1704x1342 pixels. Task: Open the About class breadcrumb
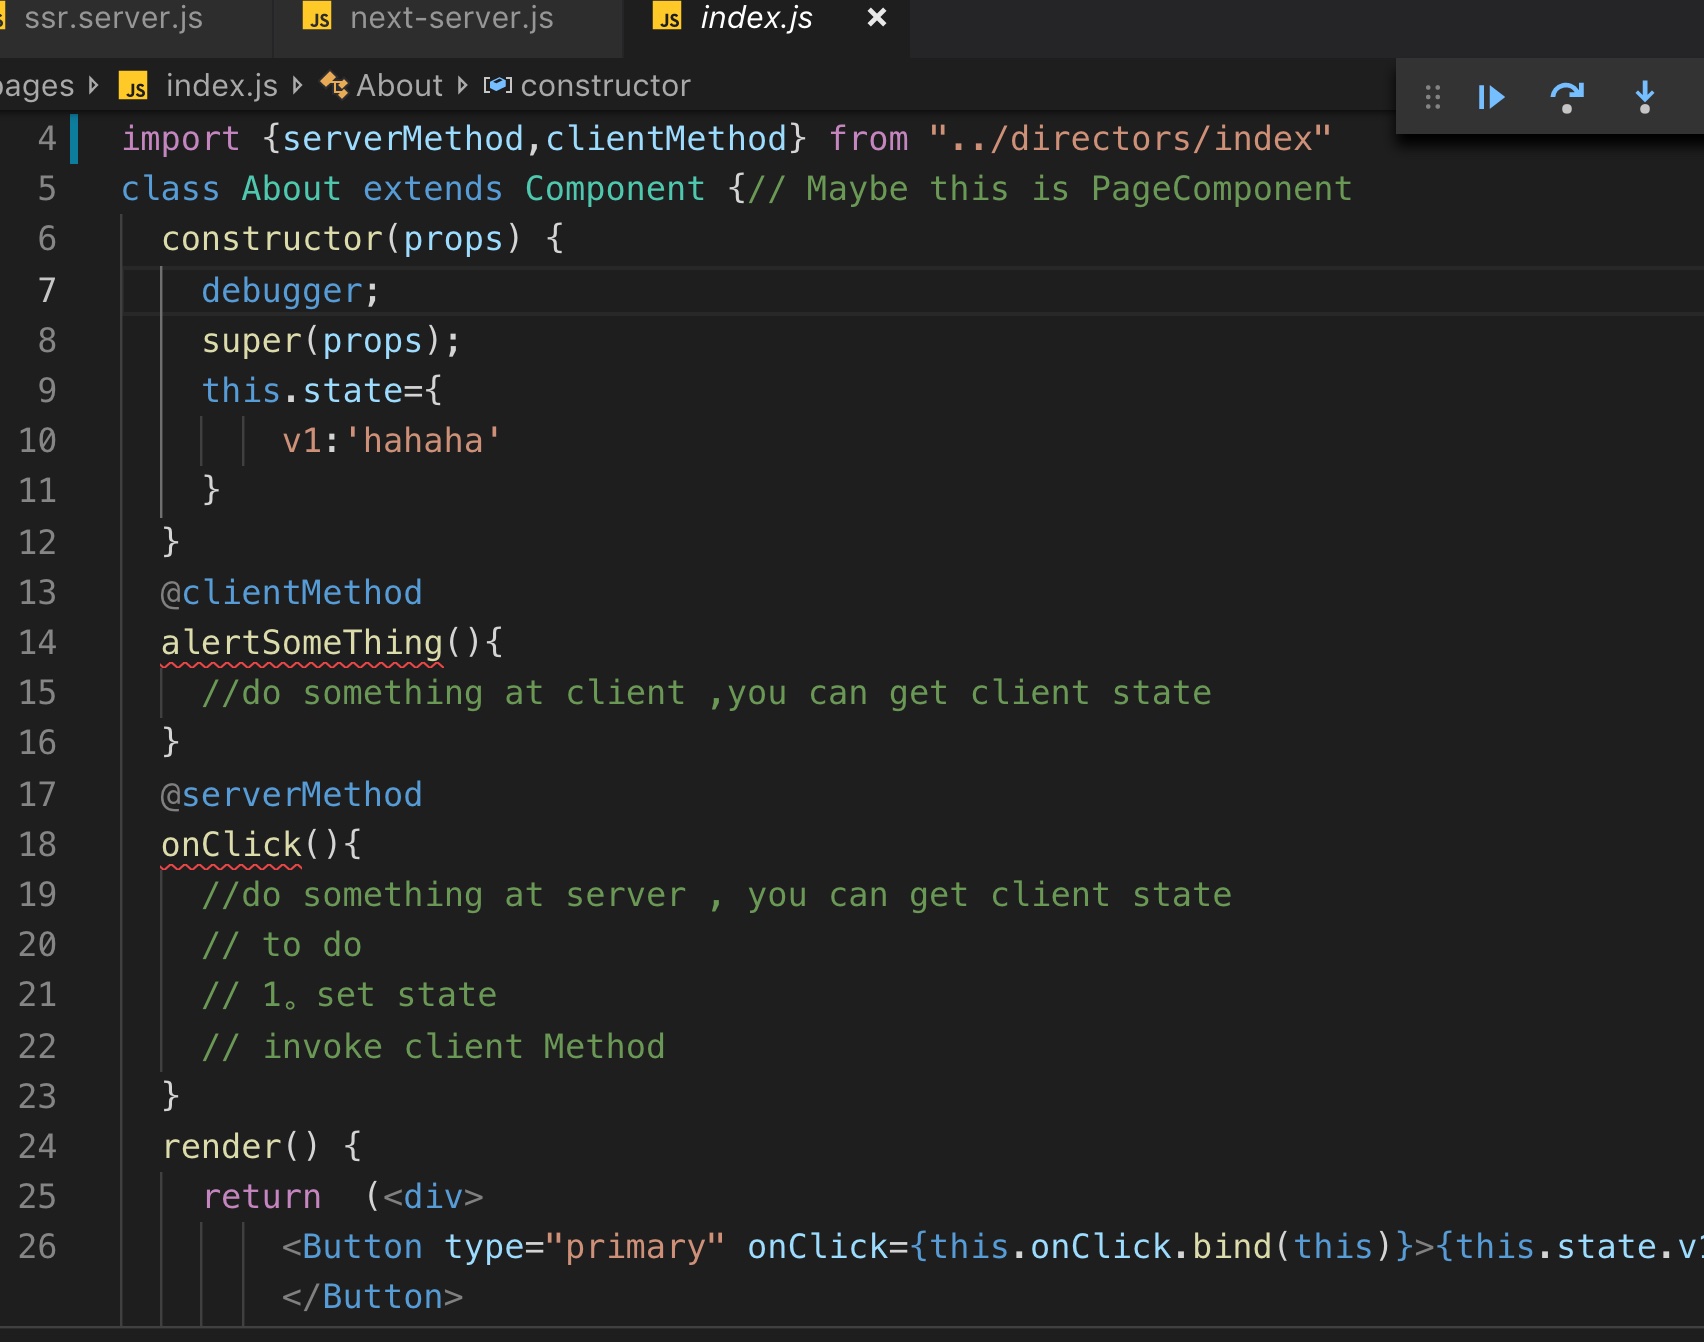(399, 86)
